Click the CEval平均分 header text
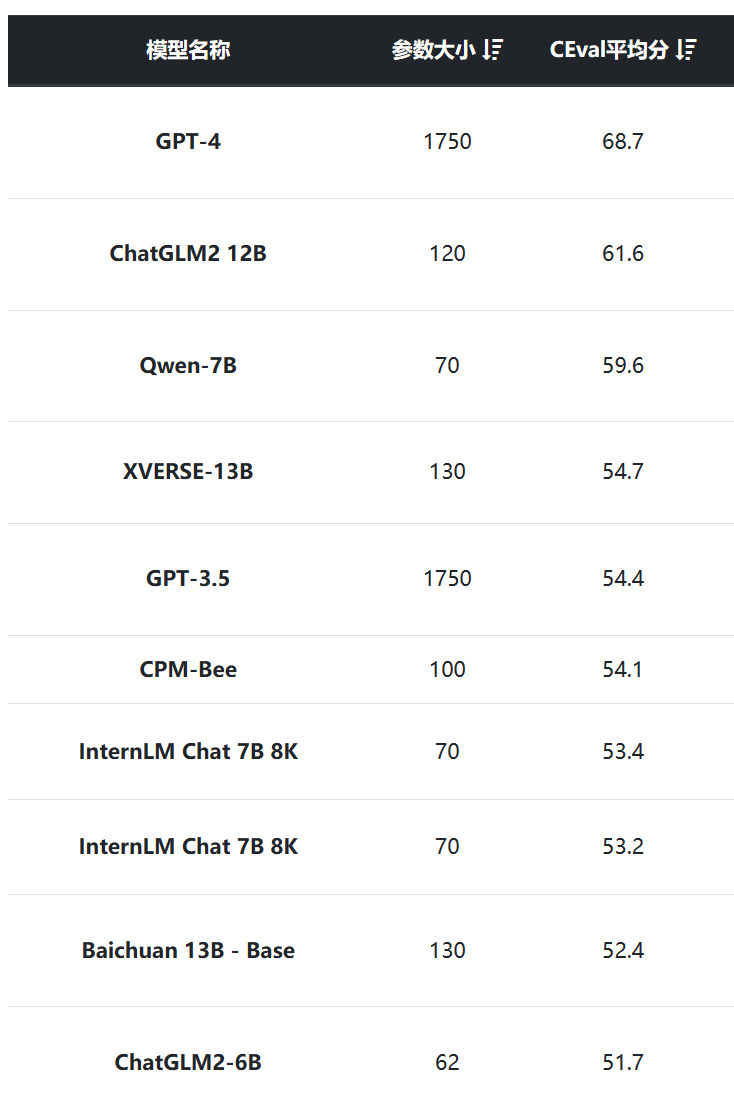 (x=609, y=50)
